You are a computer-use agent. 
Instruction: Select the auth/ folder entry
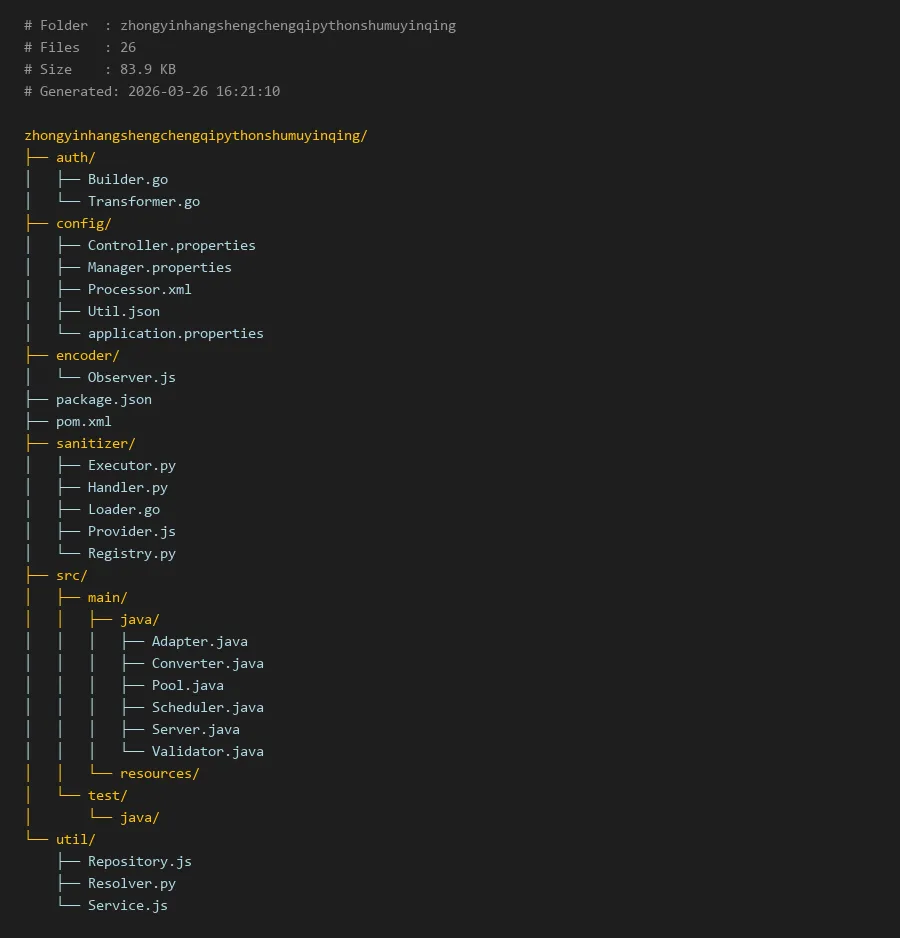pos(75,157)
